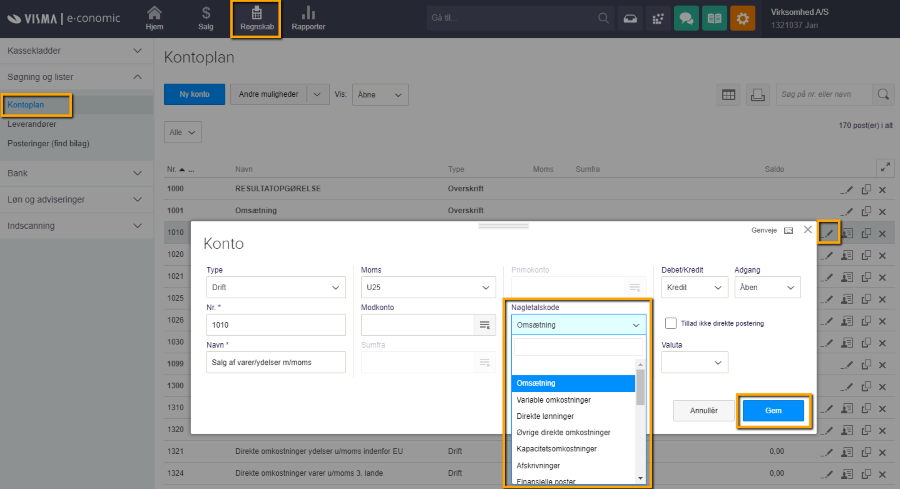Enable 'Tillad ikke direkte postering' checkbox
This screenshot has width=900, height=489.
click(671, 323)
